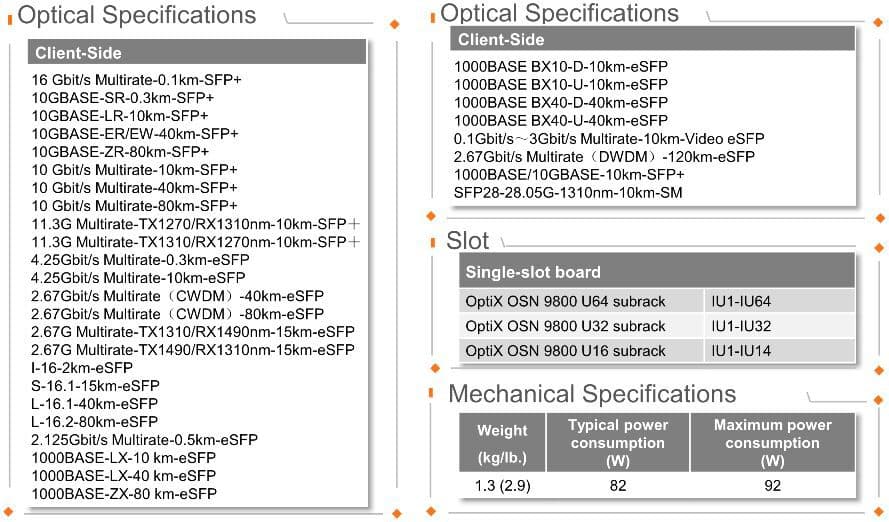Click the I-16-2km-eSFP entry

click(x=82, y=368)
